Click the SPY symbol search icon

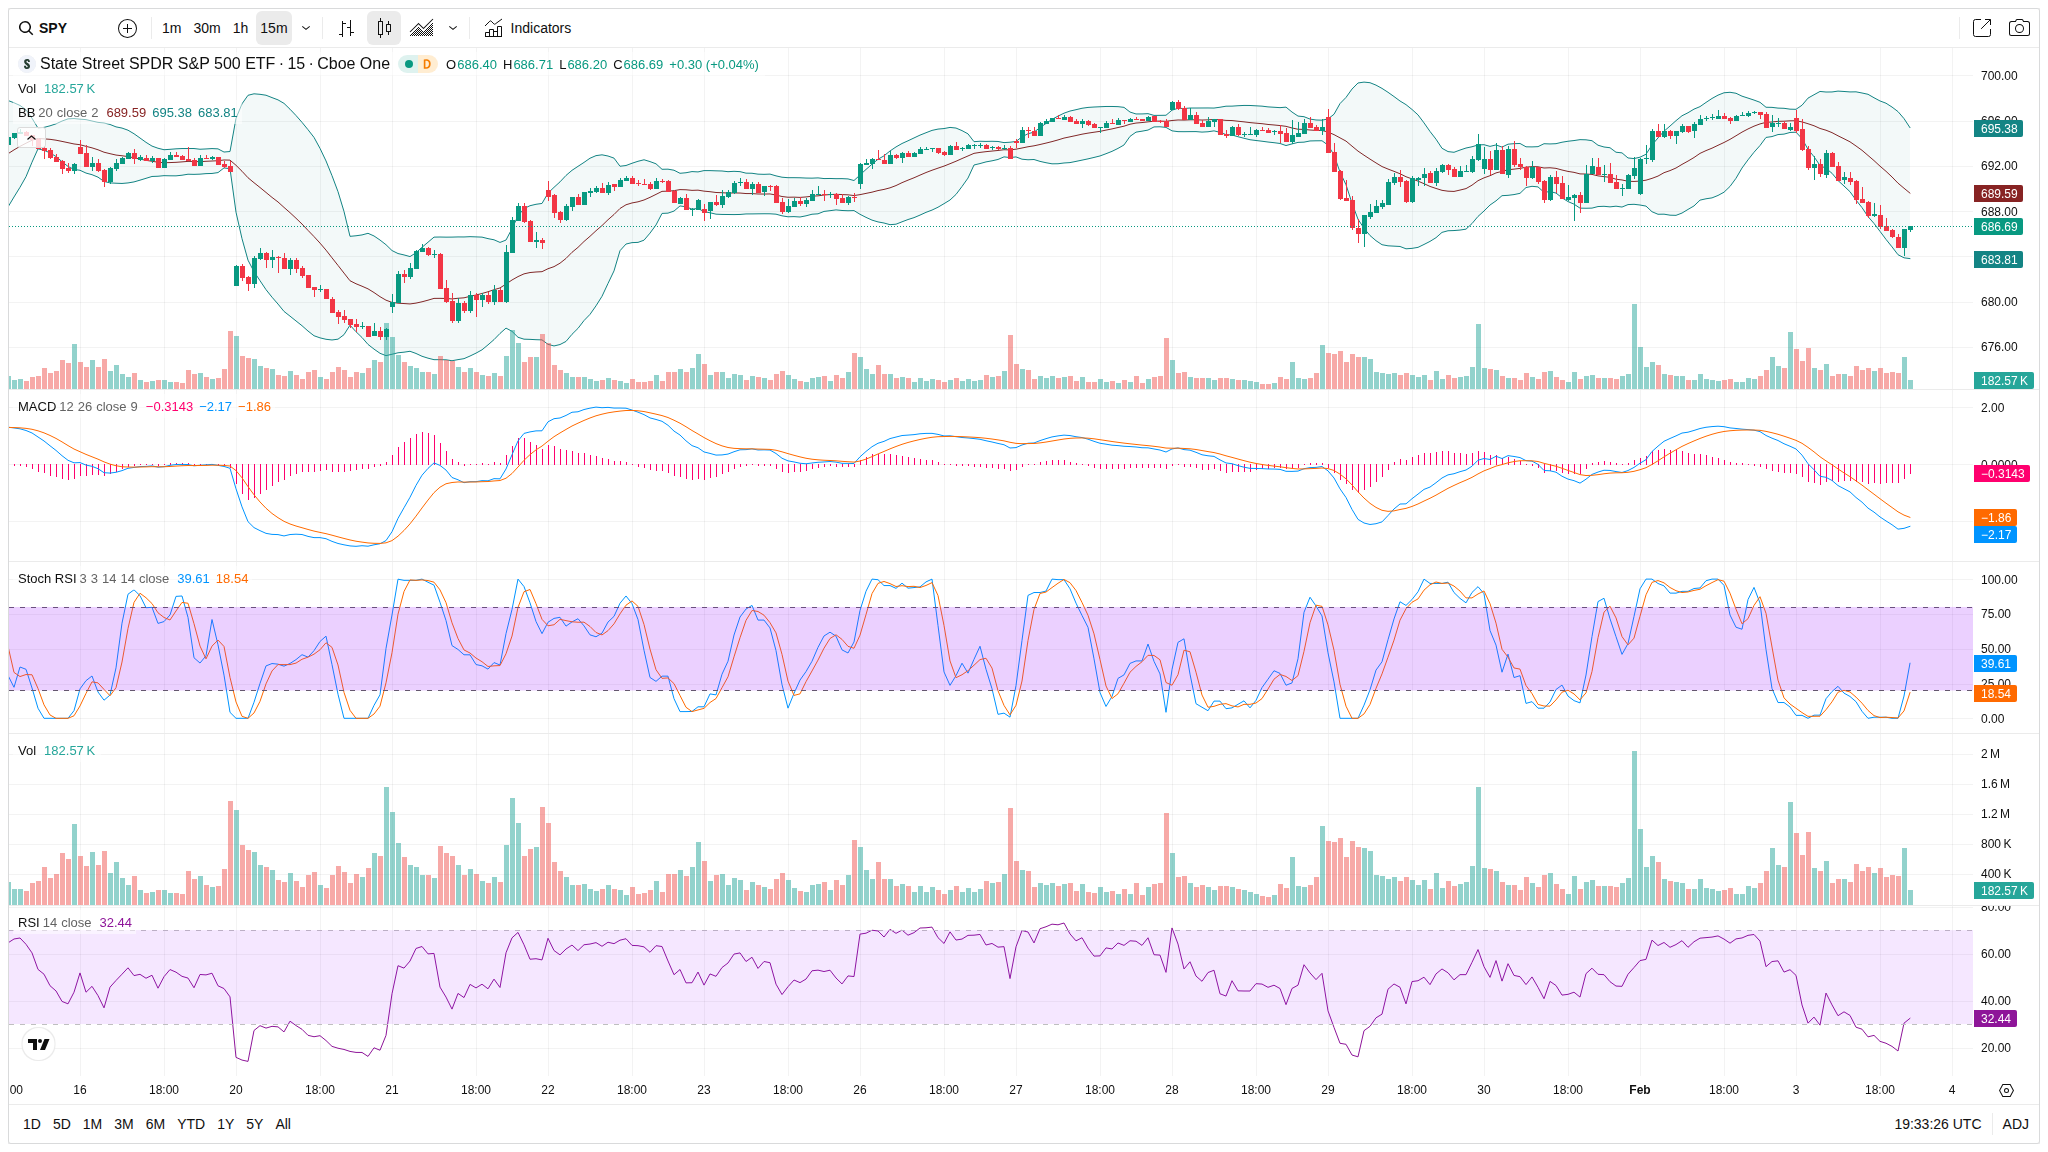[26, 28]
